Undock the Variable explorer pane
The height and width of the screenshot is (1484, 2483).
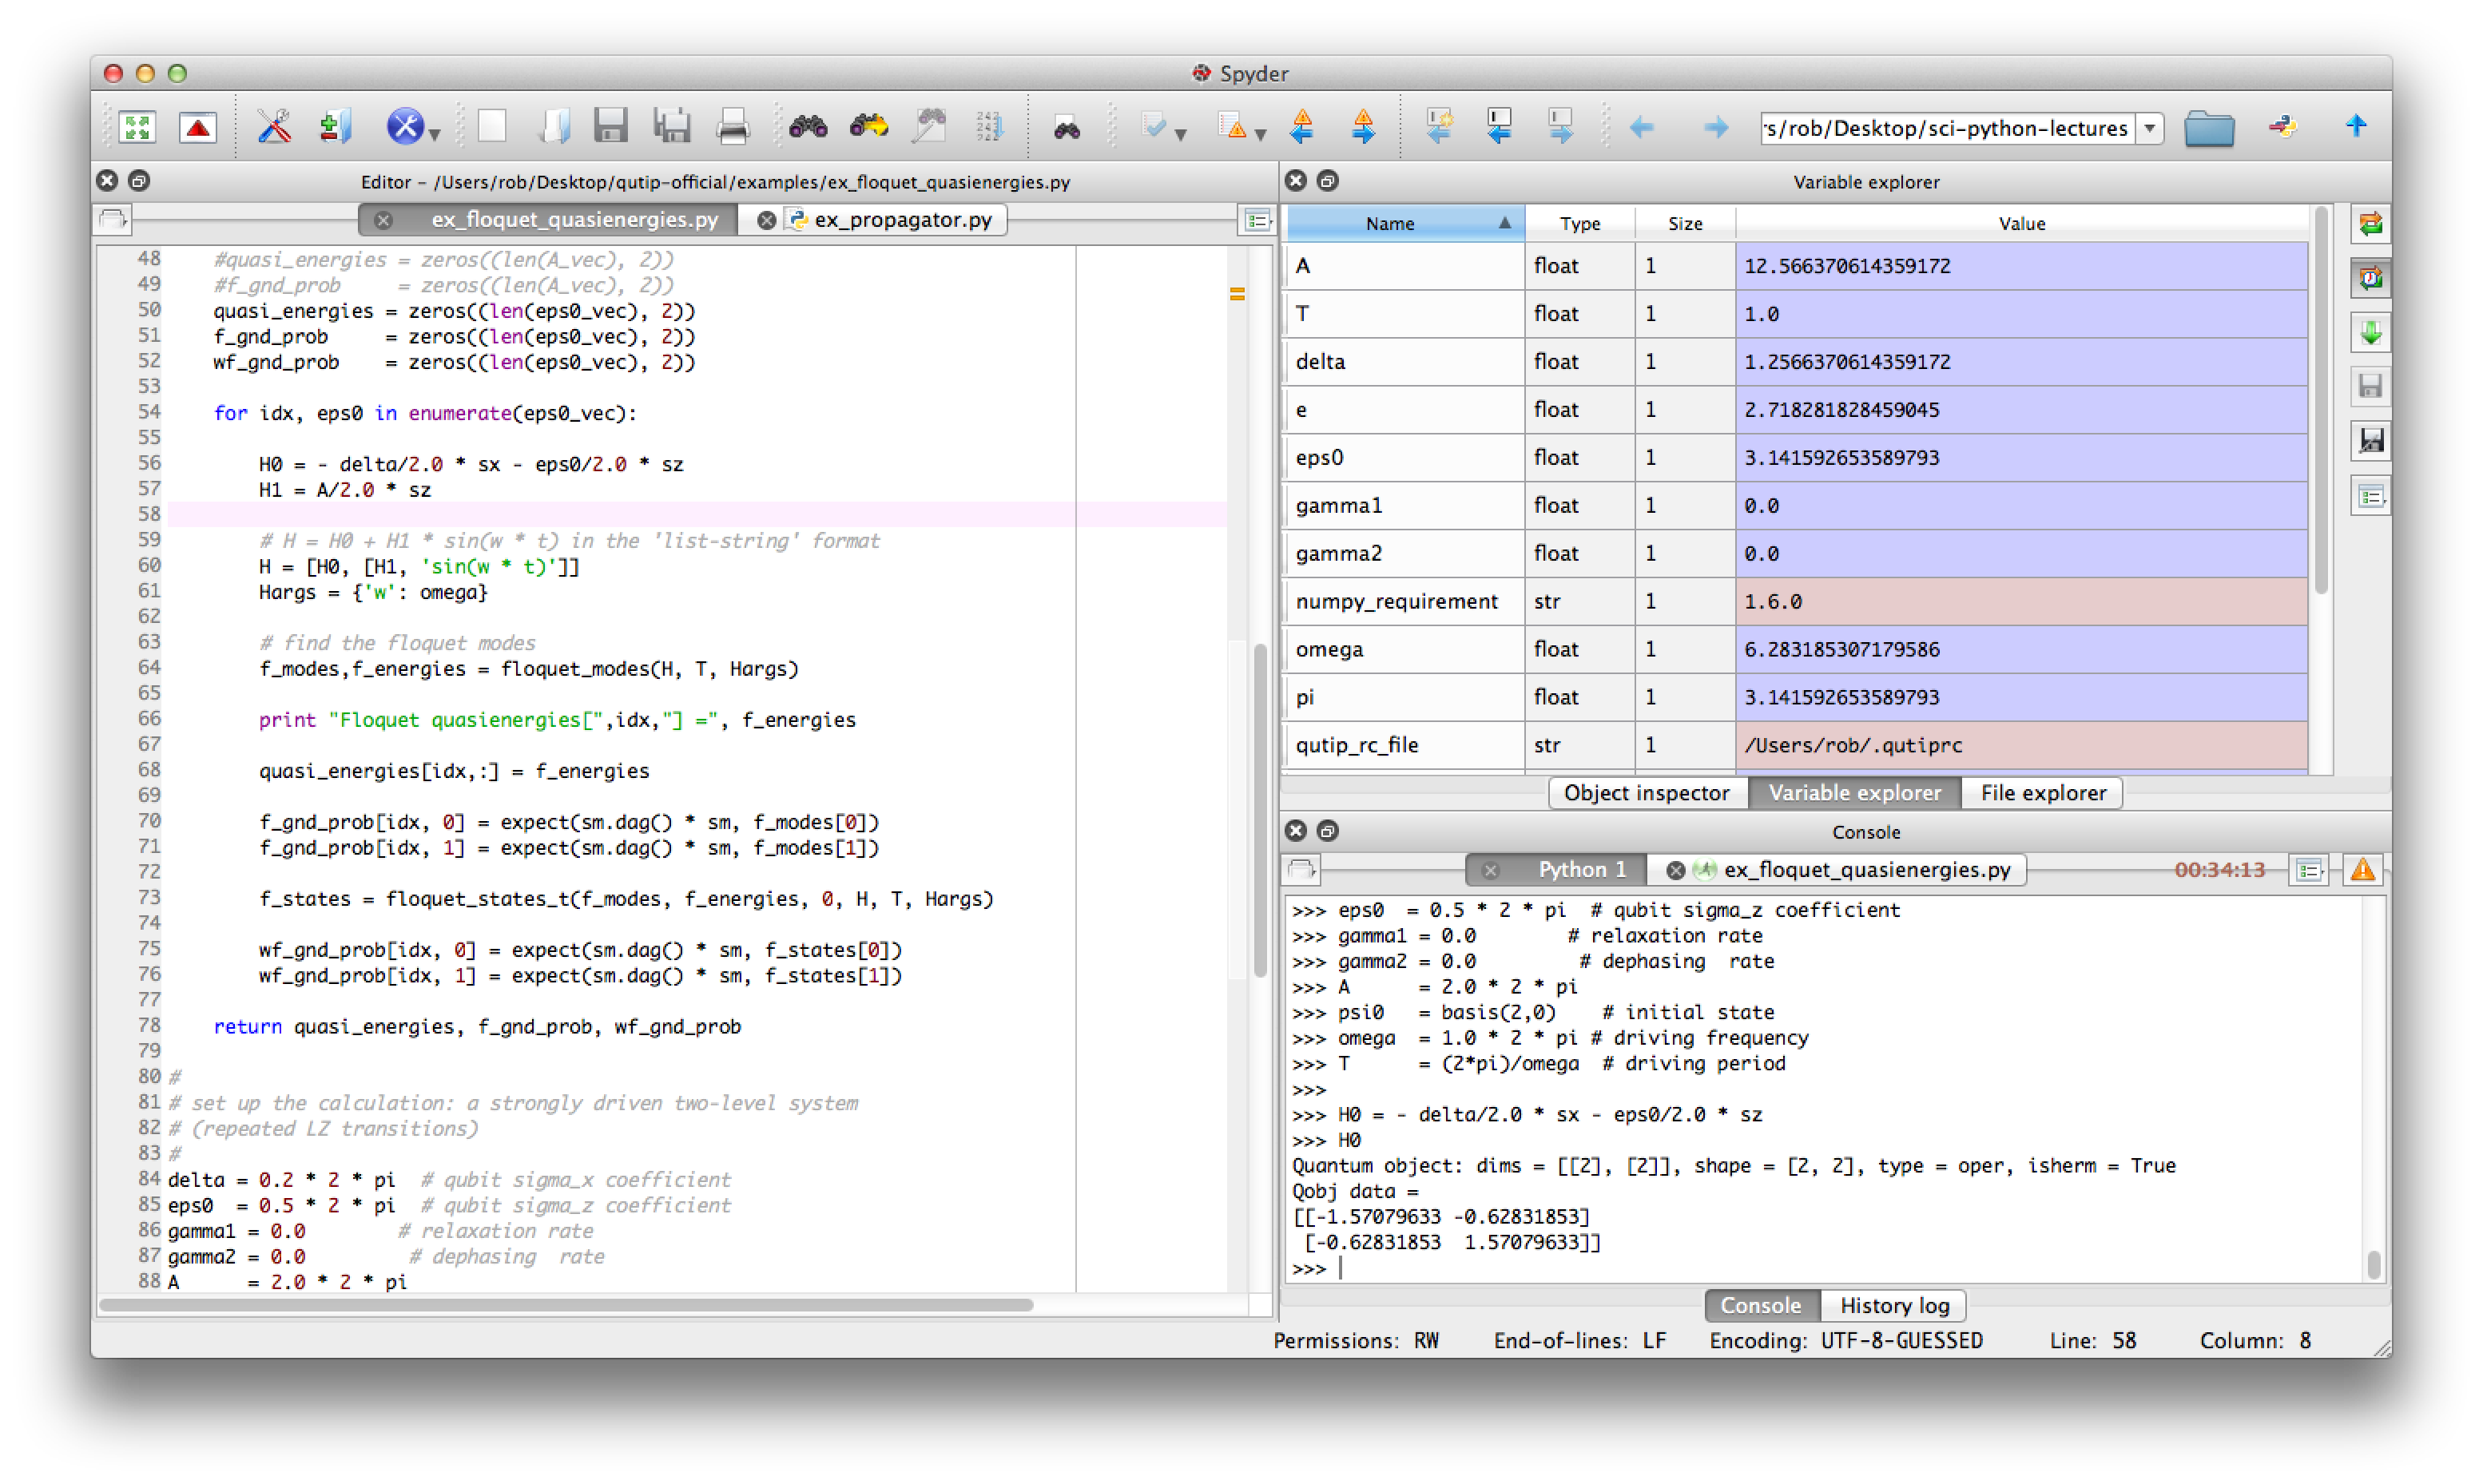[x=1327, y=181]
